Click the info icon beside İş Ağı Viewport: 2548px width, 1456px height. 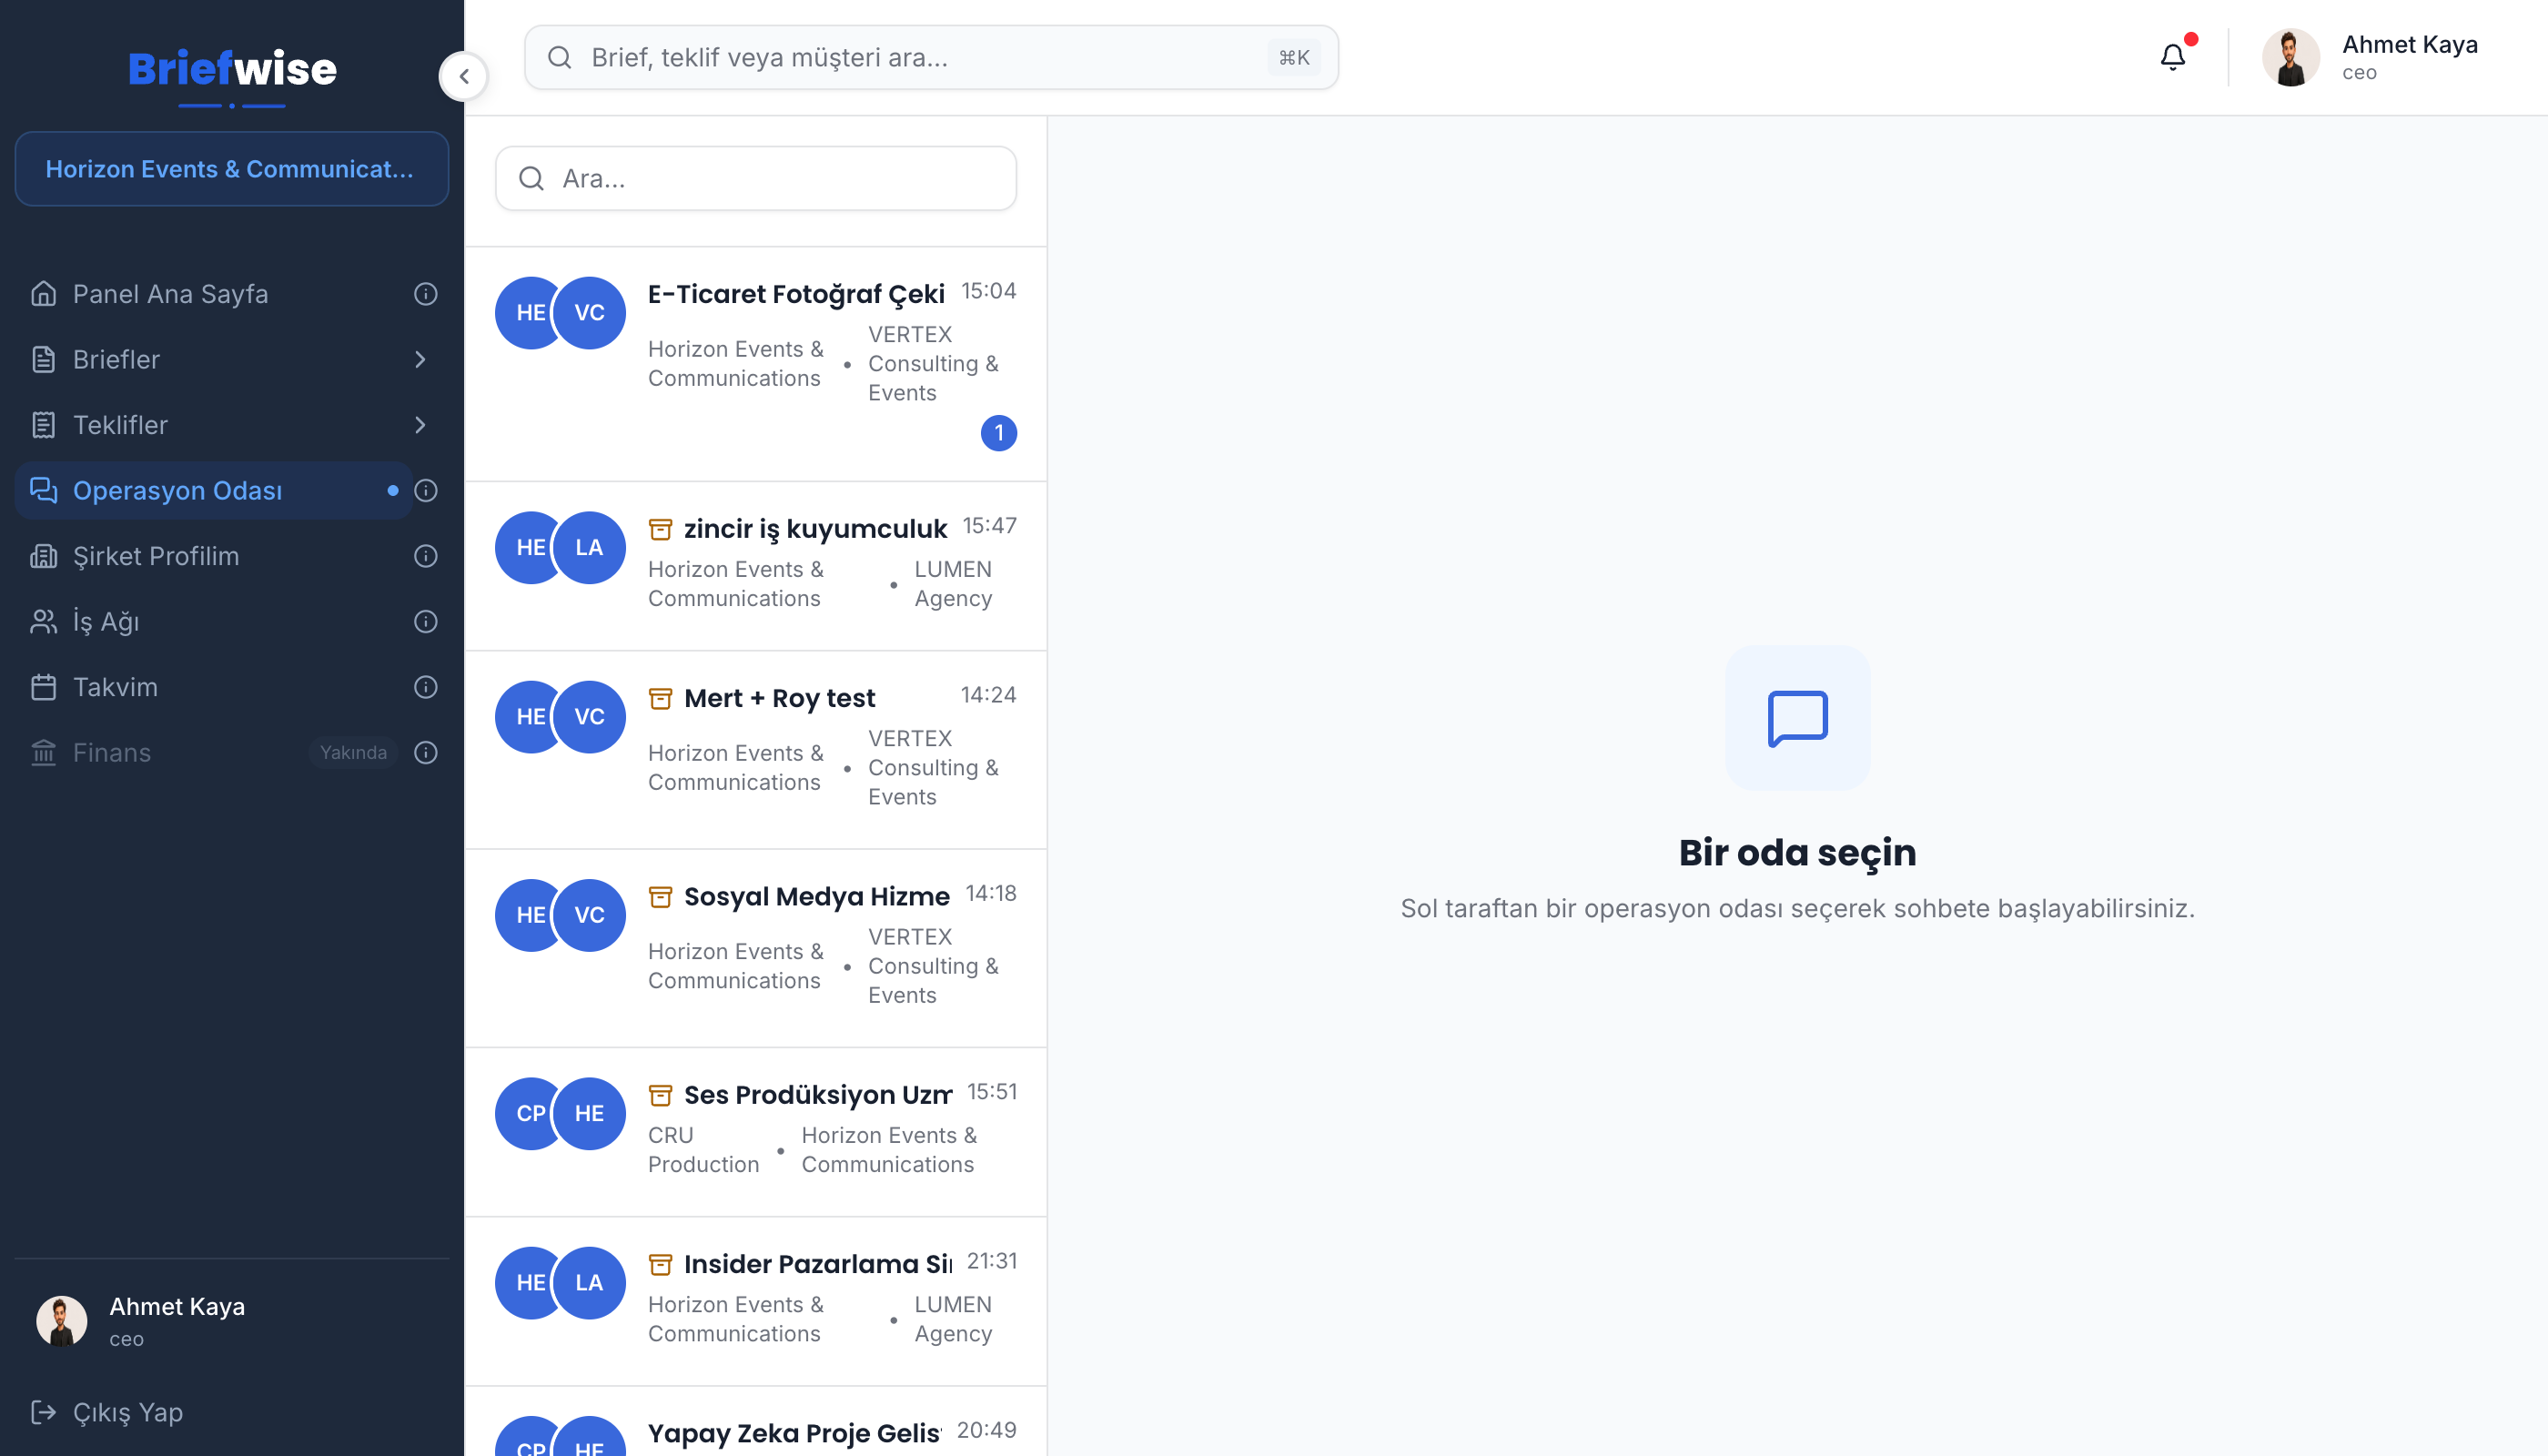(x=426, y=622)
